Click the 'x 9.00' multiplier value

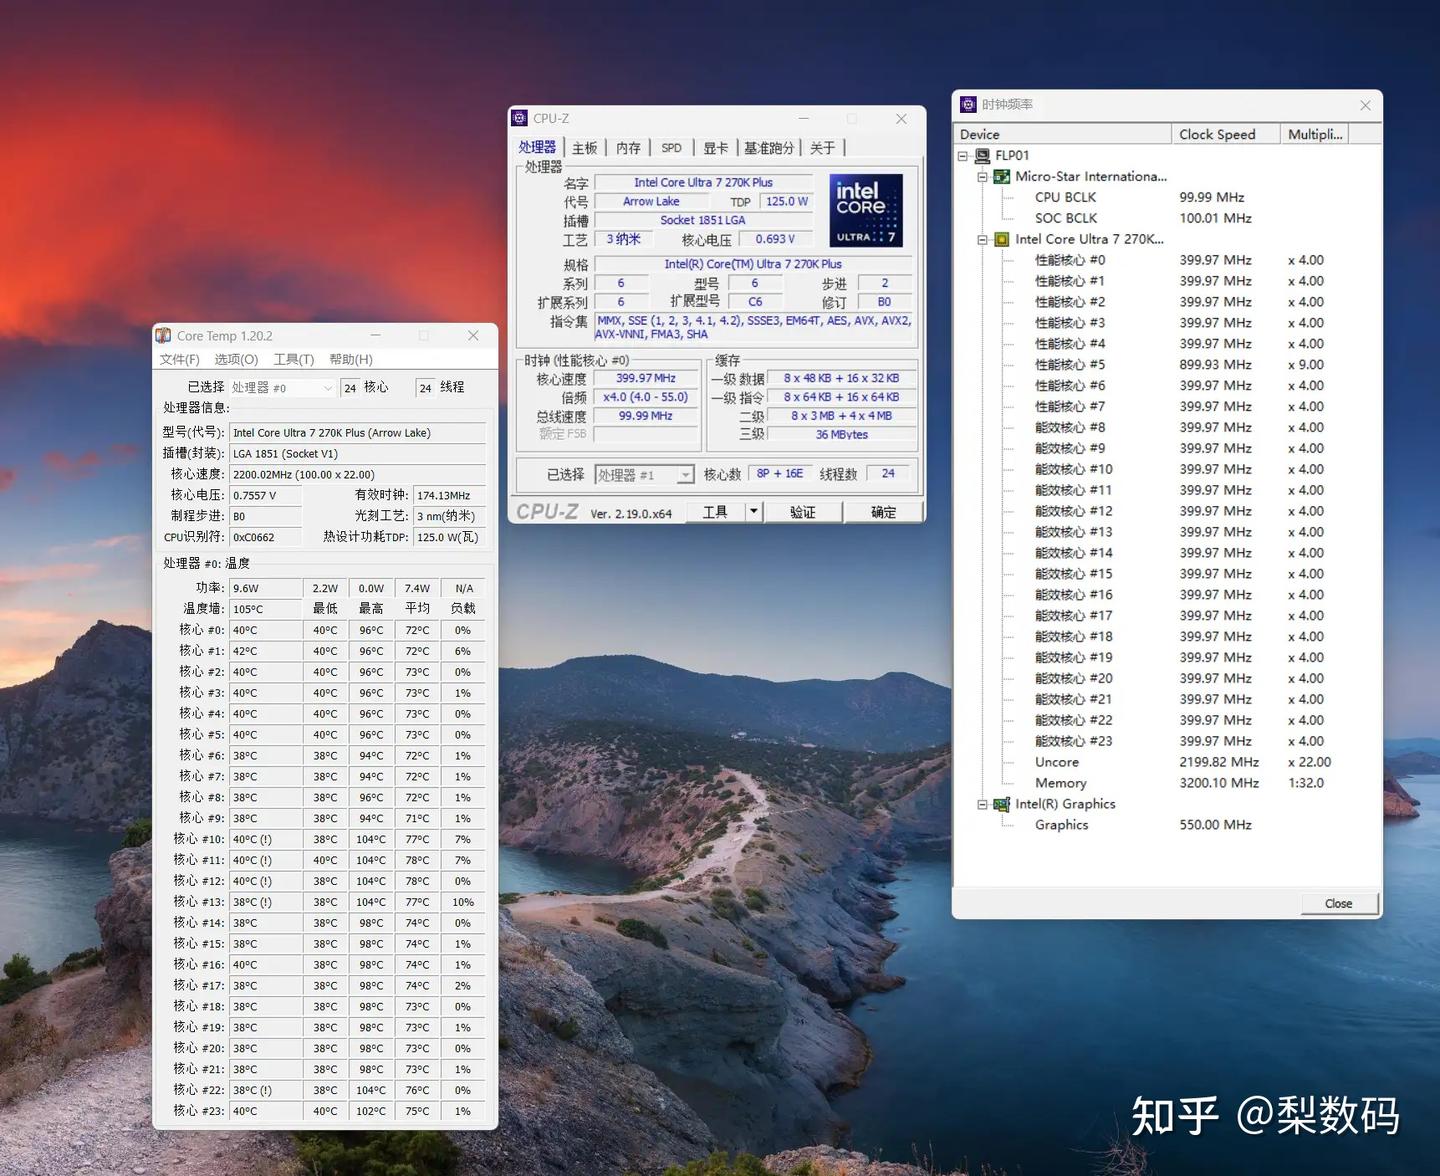click(x=1306, y=365)
